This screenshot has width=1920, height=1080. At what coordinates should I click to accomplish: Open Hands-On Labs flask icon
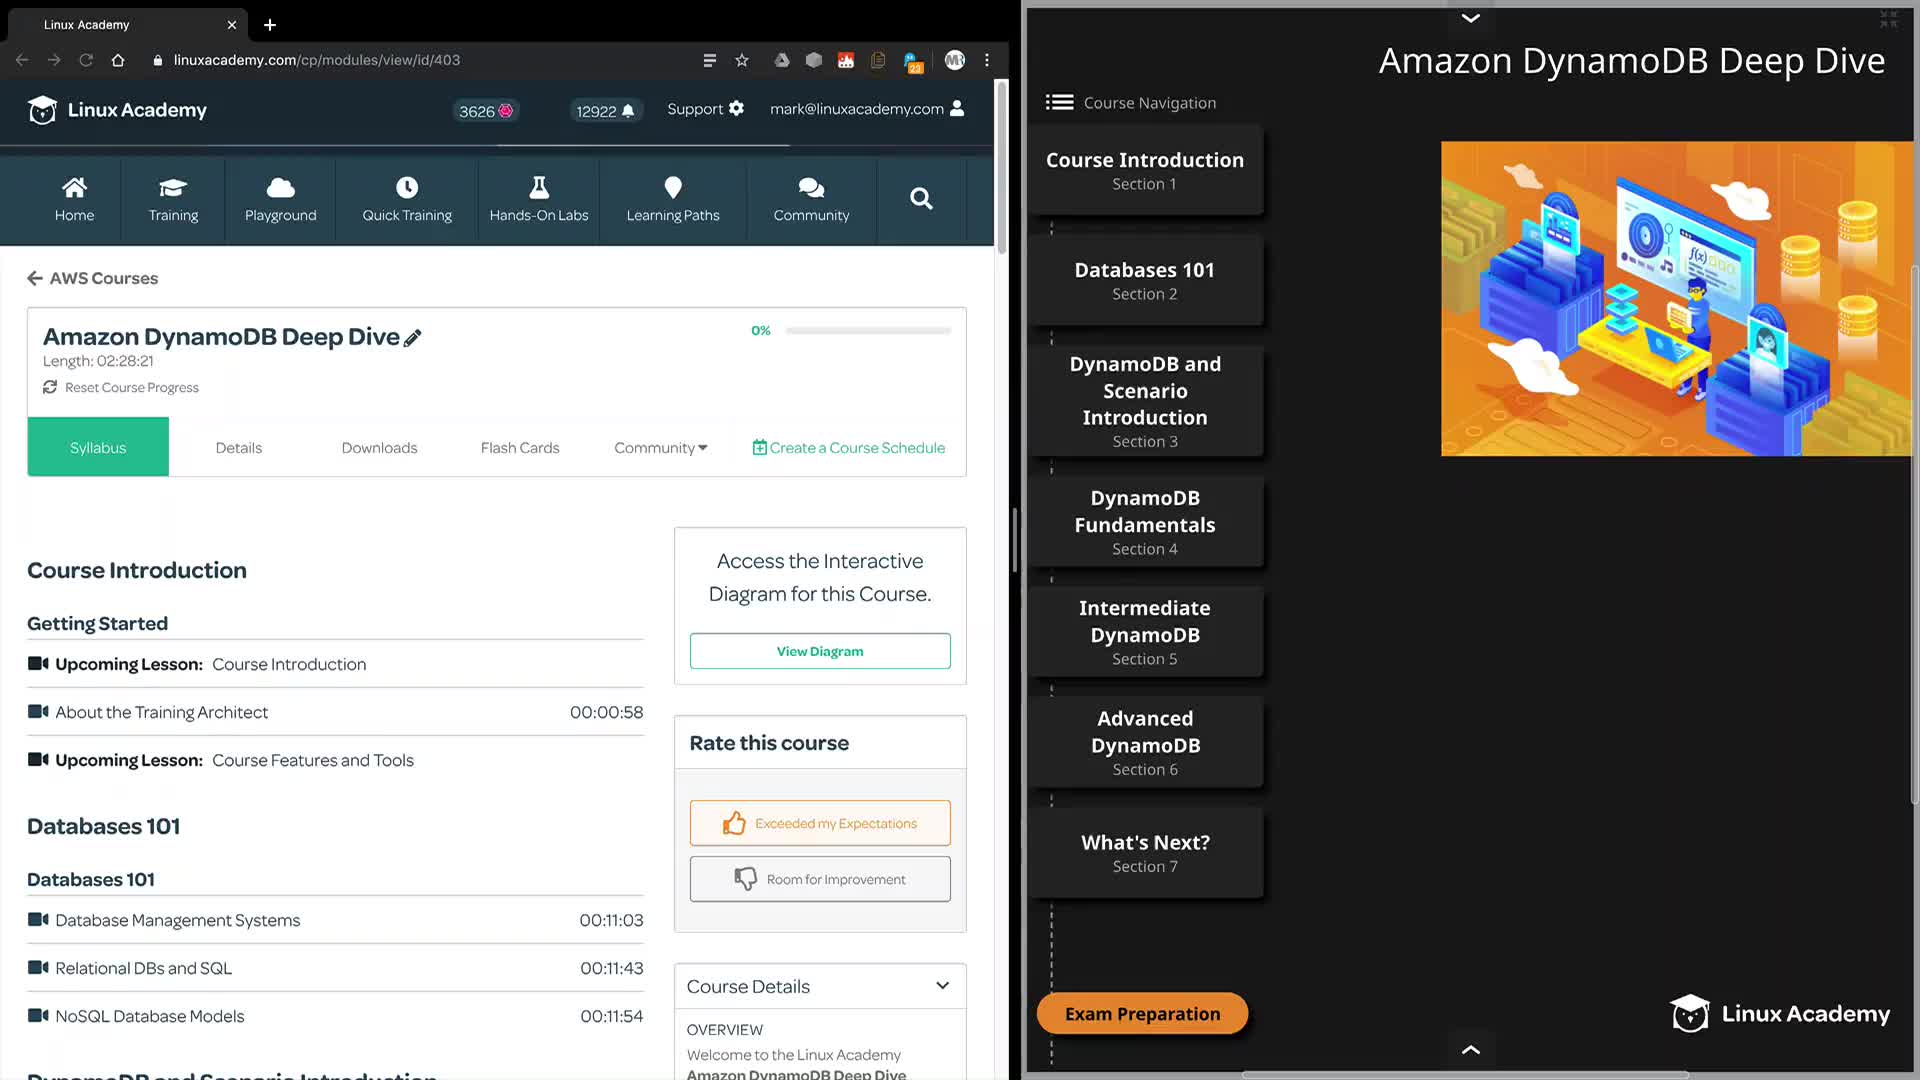(538, 188)
